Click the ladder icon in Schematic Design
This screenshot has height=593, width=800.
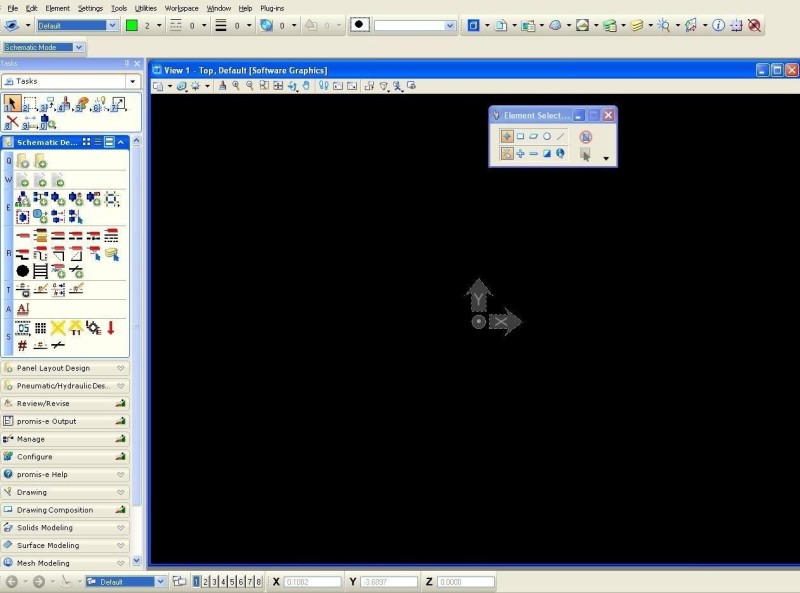[x=40, y=271]
